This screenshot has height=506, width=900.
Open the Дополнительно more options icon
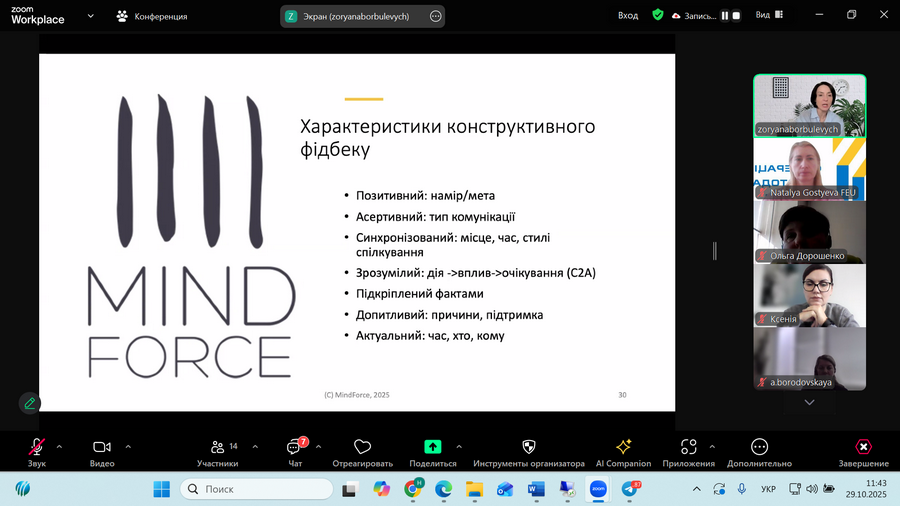(759, 447)
